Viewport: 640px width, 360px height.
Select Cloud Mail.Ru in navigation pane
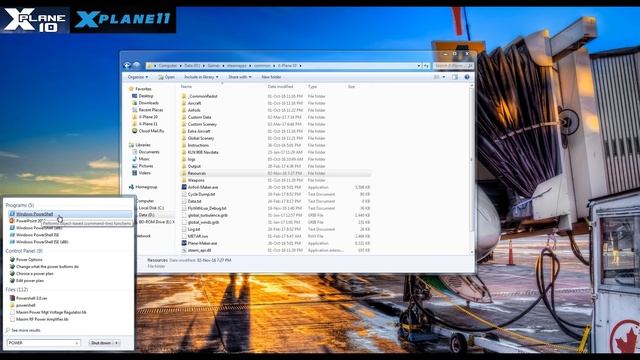[x=148, y=131]
